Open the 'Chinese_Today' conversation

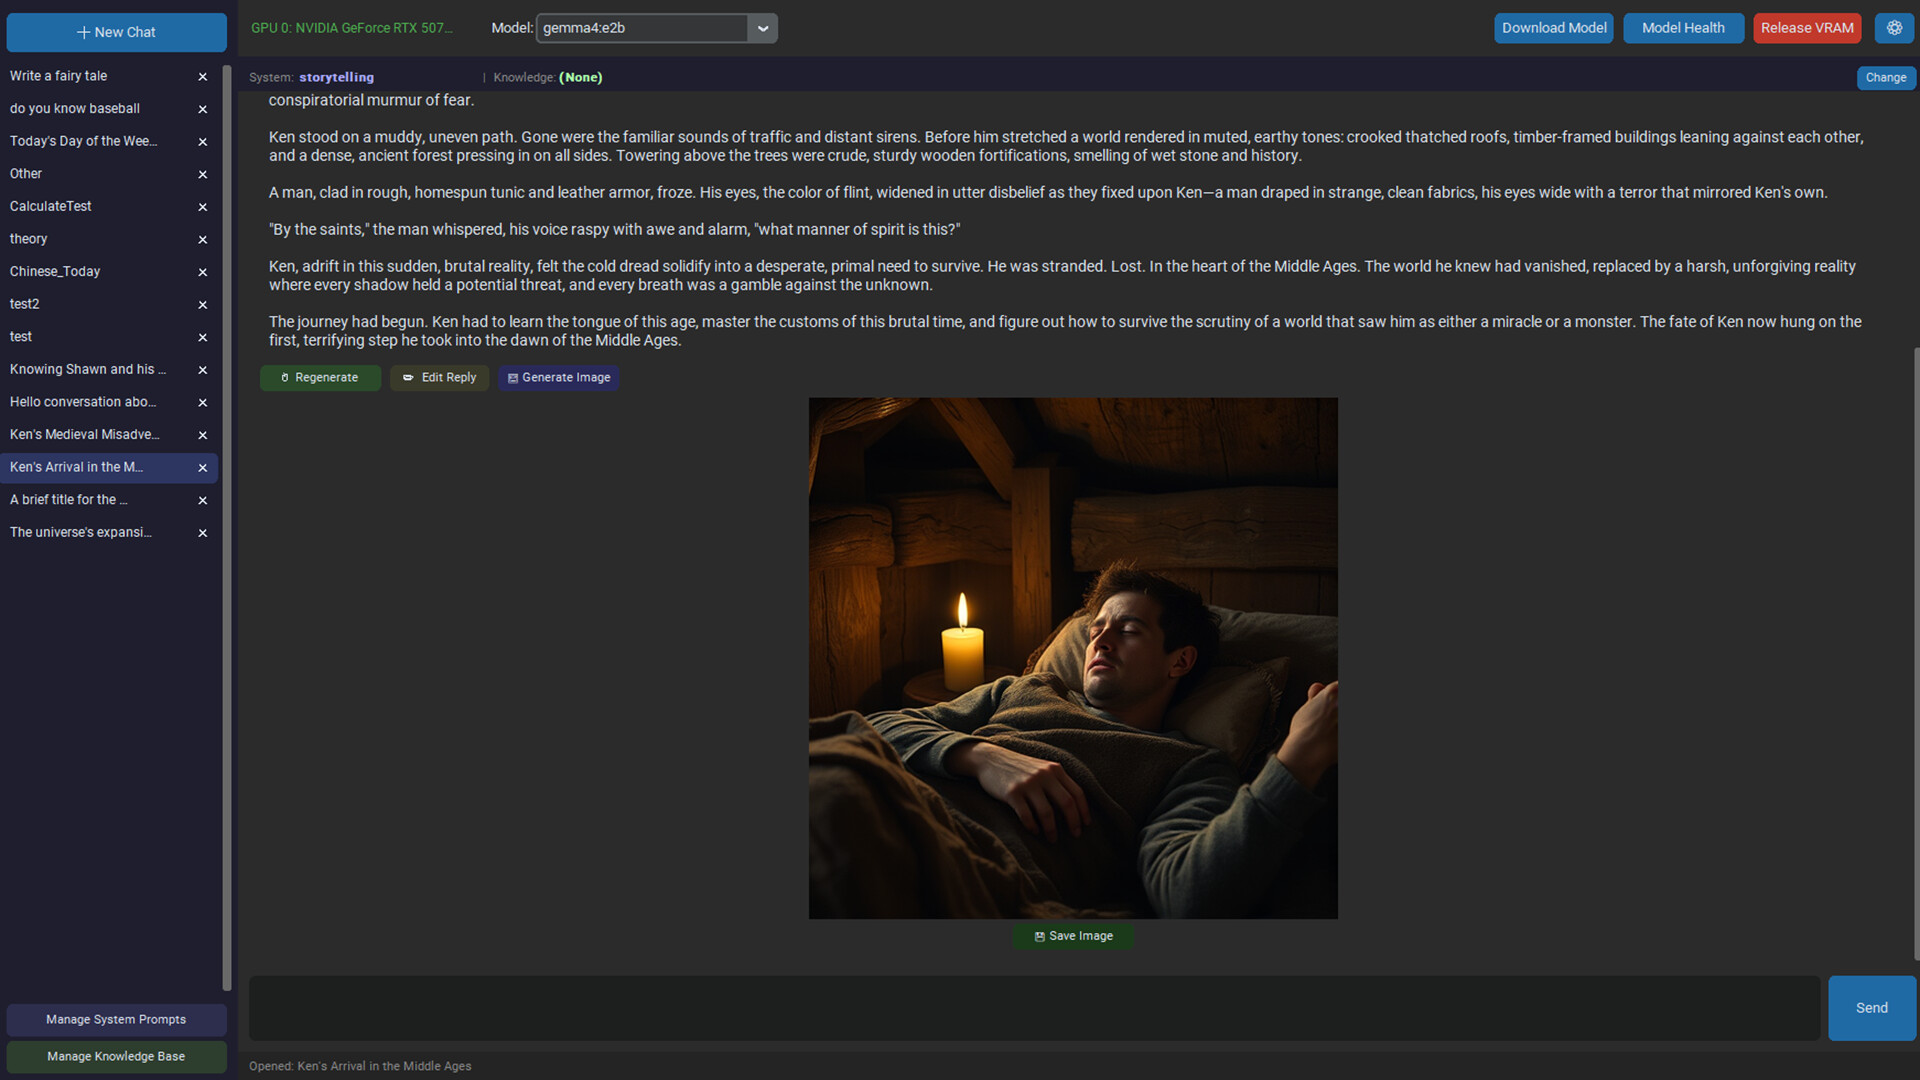pos(55,272)
